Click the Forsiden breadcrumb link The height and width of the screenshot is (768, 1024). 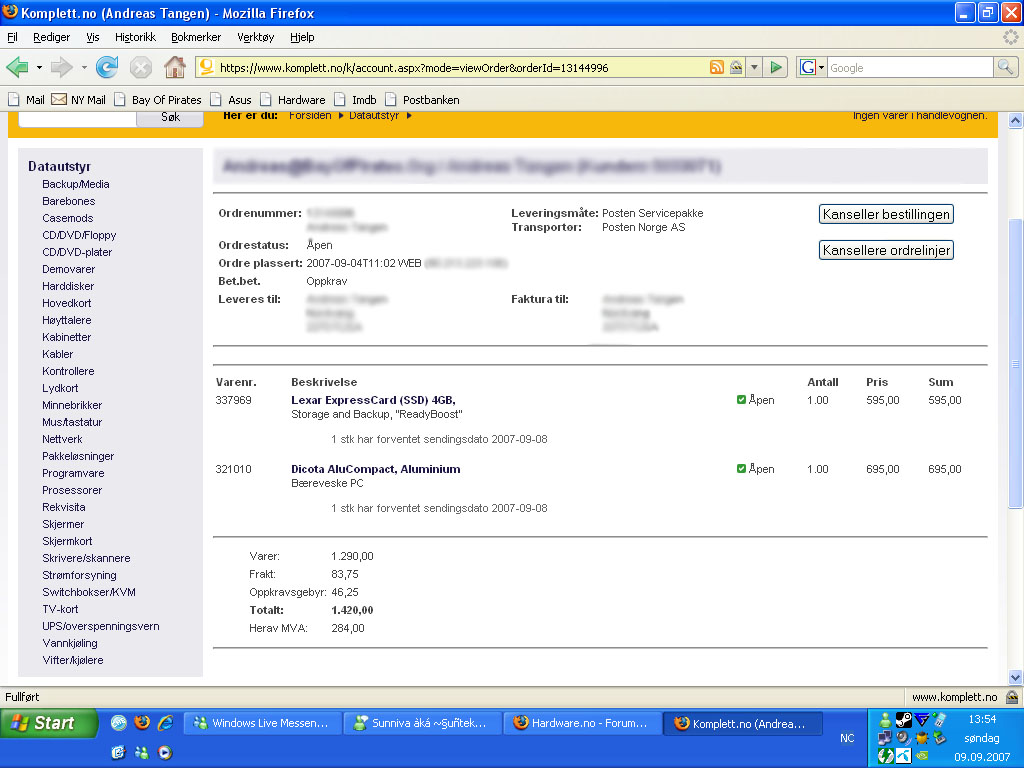[310, 116]
